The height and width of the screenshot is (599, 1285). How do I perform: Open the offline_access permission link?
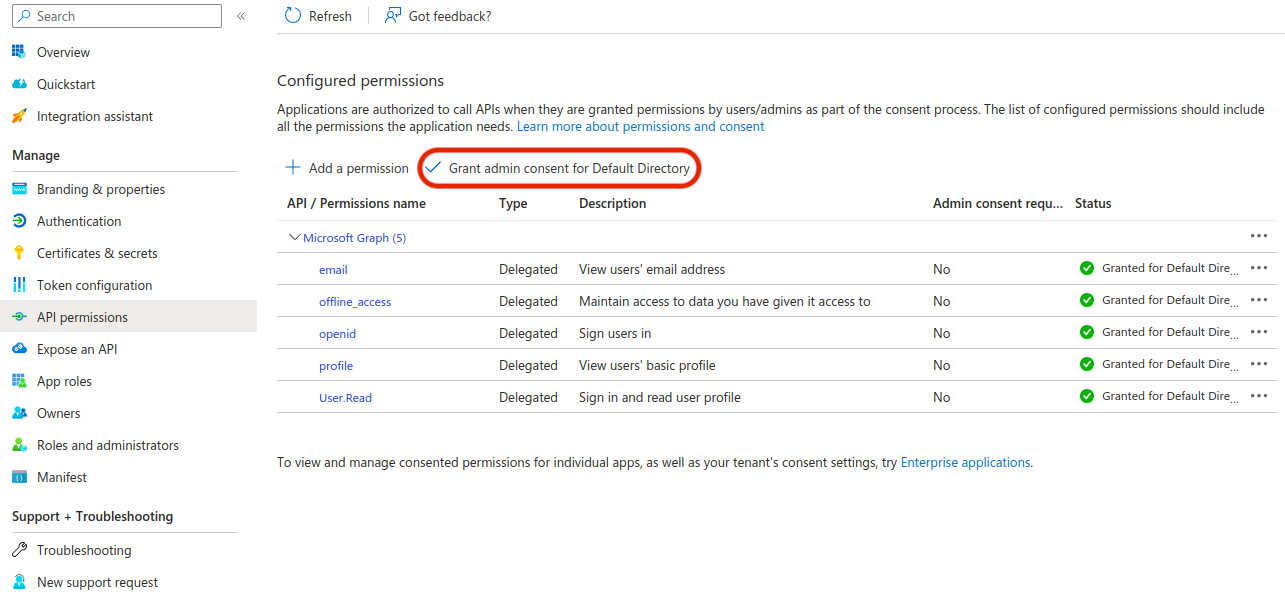pyautogui.click(x=355, y=302)
